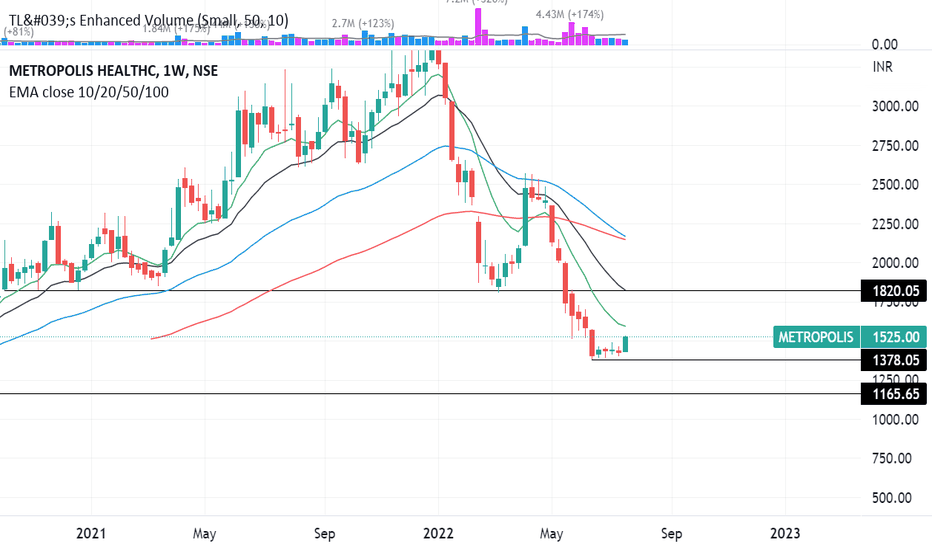Click the 750.00 price axis value
This screenshot has width=932, height=550.
[892, 458]
